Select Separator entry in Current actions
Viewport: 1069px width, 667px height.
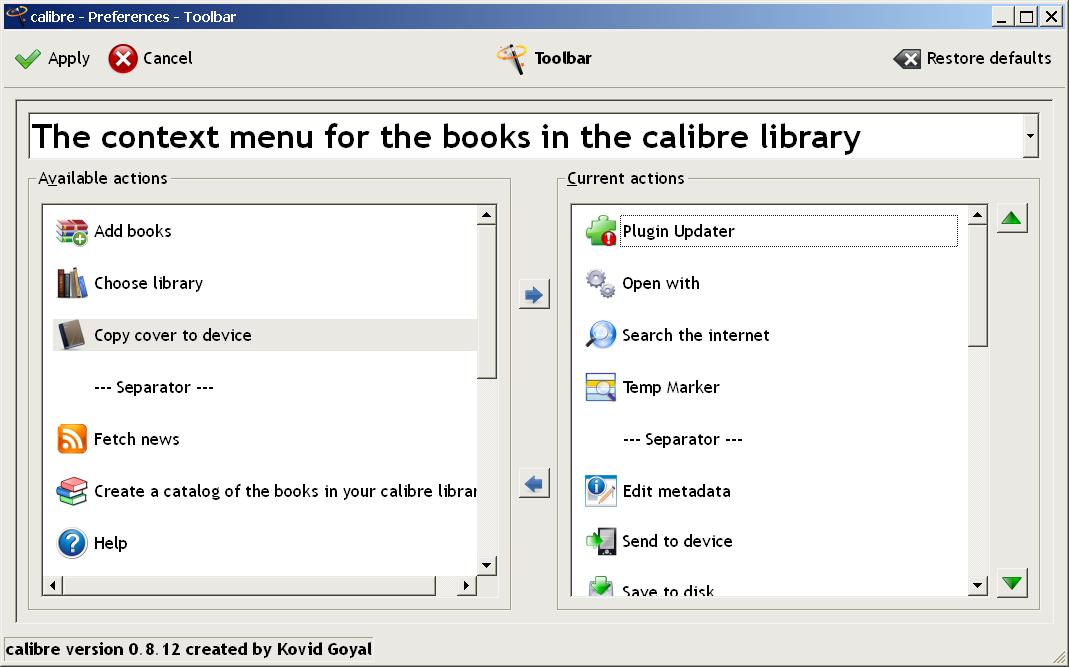click(771, 439)
